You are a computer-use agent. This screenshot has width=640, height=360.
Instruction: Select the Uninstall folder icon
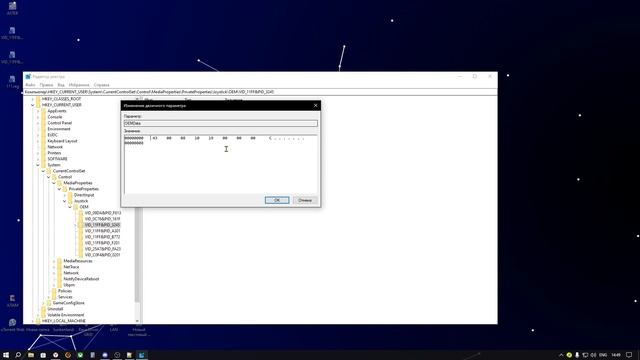coord(44,309)
